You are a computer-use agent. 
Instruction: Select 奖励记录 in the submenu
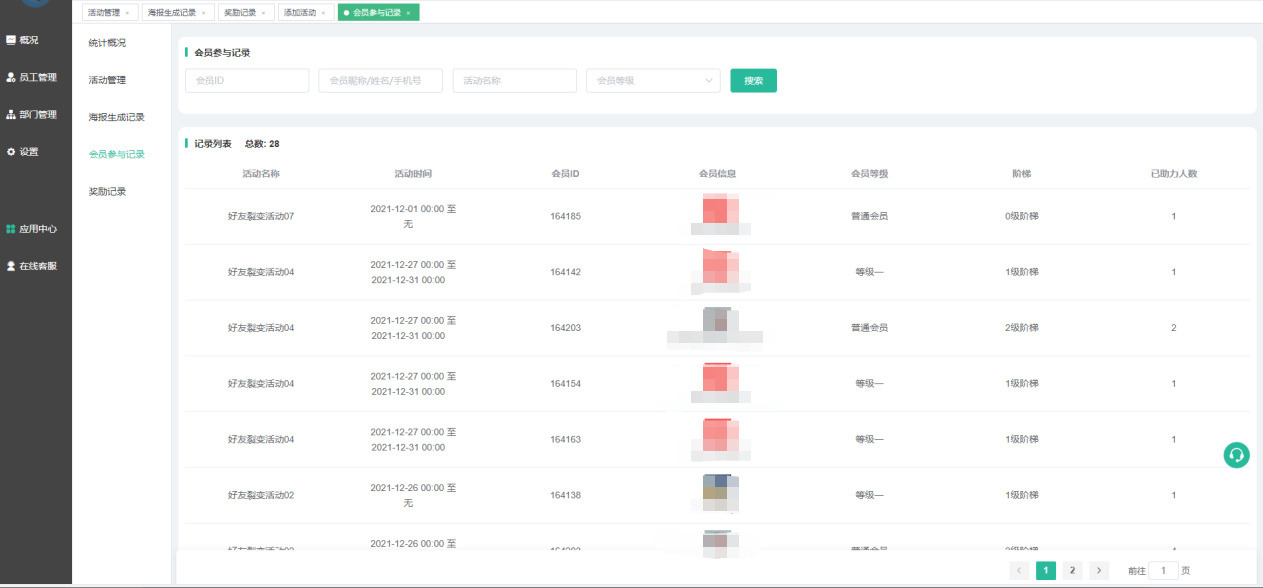coord(107,191)
